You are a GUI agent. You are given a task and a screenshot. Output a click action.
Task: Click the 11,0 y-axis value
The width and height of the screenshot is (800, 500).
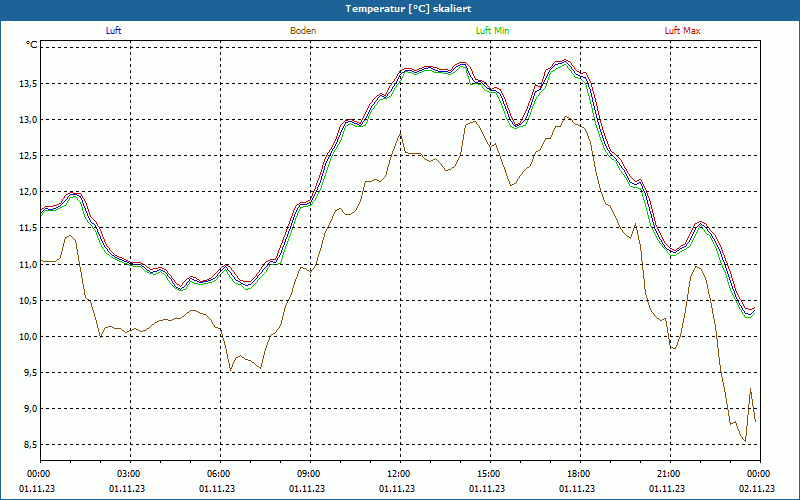[x=29, y=264]
